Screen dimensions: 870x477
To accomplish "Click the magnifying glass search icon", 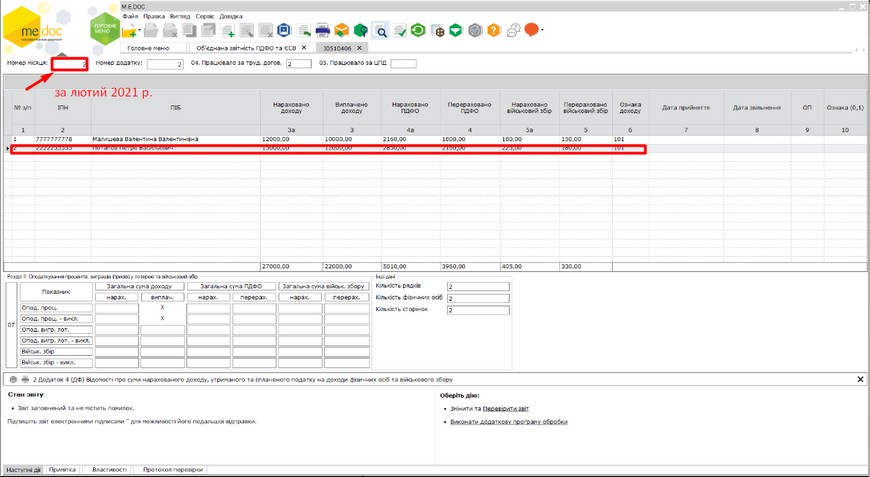I will (x=380, y=31).
